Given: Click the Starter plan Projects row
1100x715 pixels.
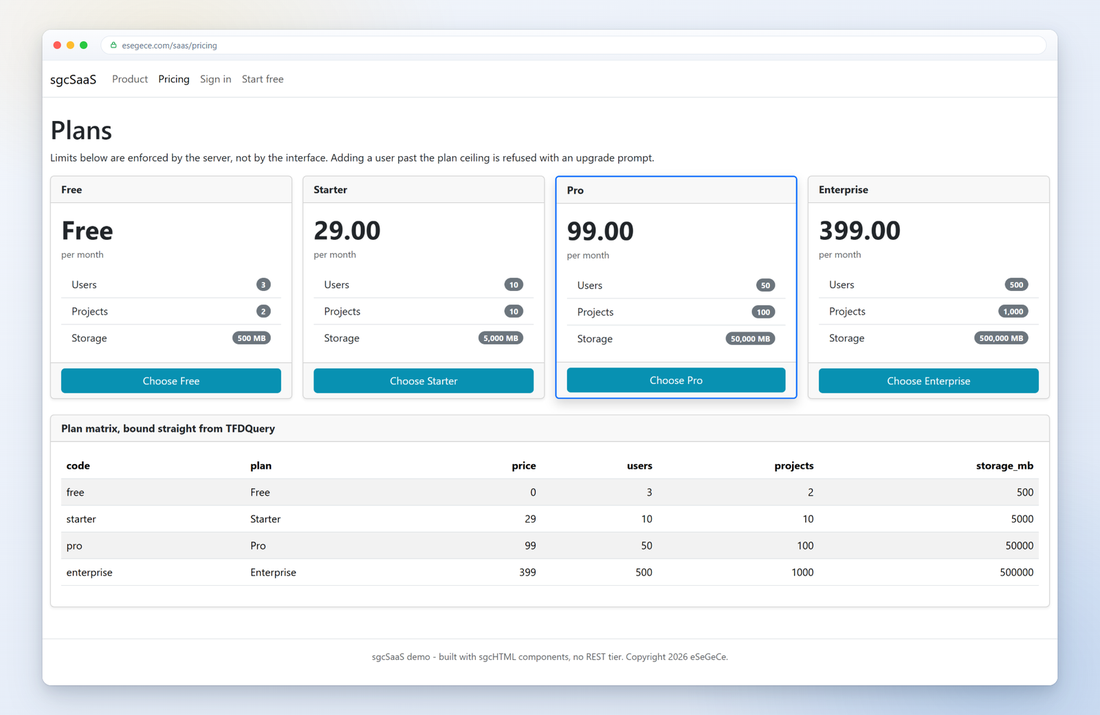Looking at the screenshot, I should click(x=424, y=312).
